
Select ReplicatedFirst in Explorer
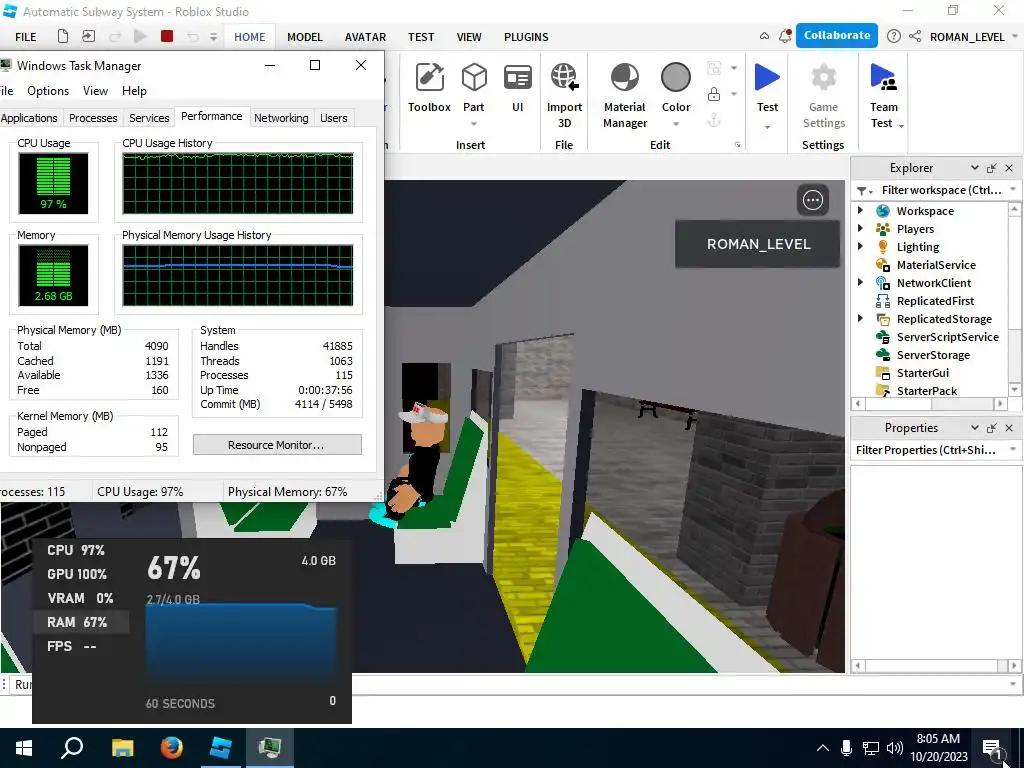tap(935, 301)
